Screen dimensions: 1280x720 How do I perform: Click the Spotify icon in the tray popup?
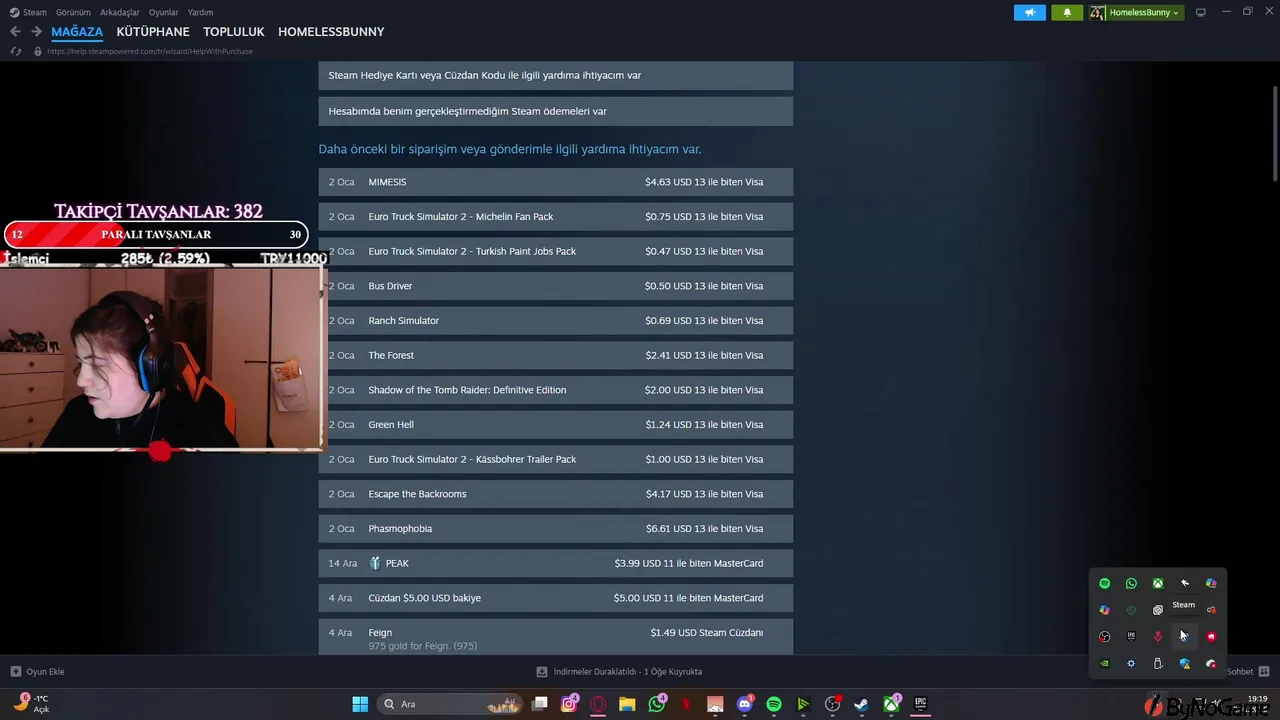1104,583
